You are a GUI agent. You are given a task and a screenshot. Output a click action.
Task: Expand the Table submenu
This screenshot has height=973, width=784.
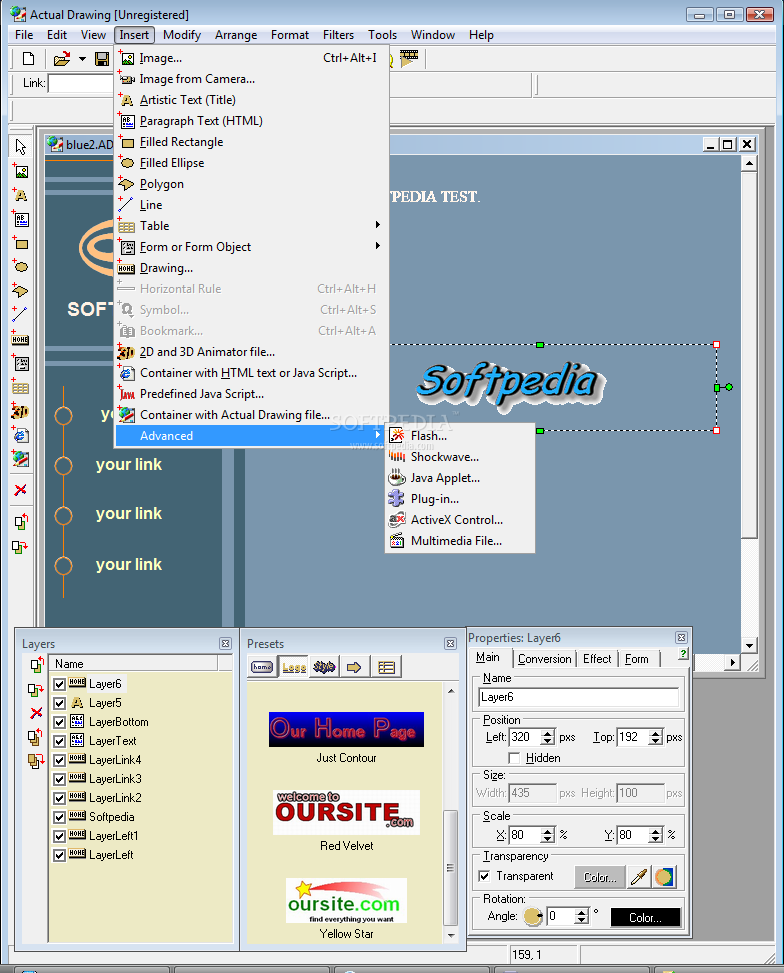pyautogui.click(x=377, y=225)
